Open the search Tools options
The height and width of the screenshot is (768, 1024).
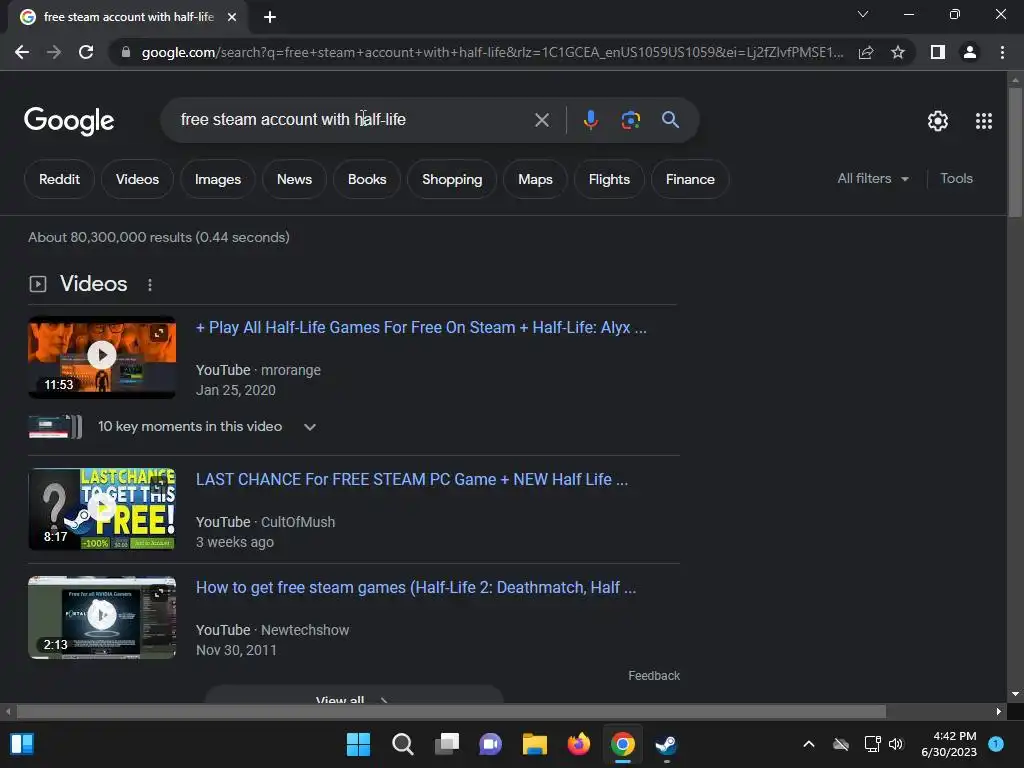[956, 178]
